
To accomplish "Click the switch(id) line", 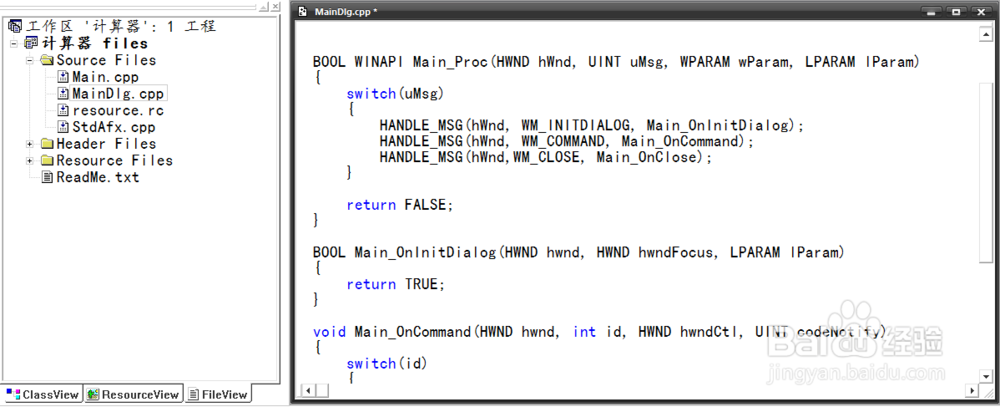I will pos(386,364).
